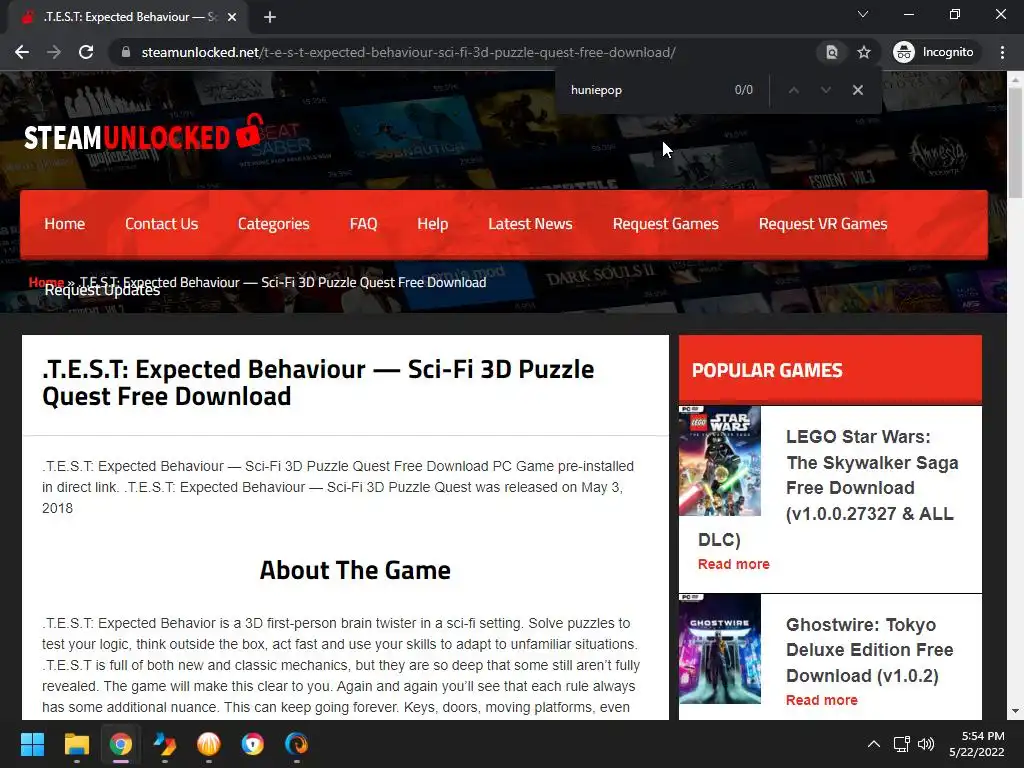Click the SteamUnlocked logo
The height and width of the screenshot is (768, 1024).
point(144,133)
